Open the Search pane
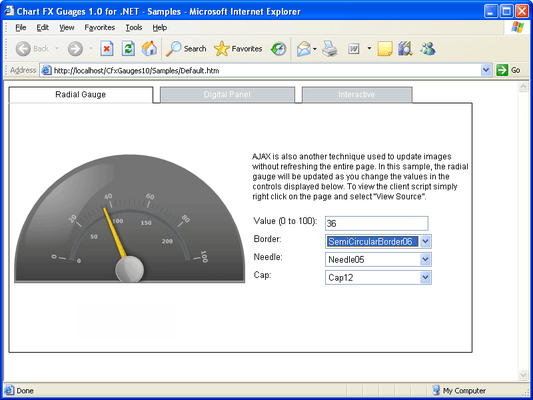Image resolution: width=533 pixels, height=400 pixels. pos(186,49)
